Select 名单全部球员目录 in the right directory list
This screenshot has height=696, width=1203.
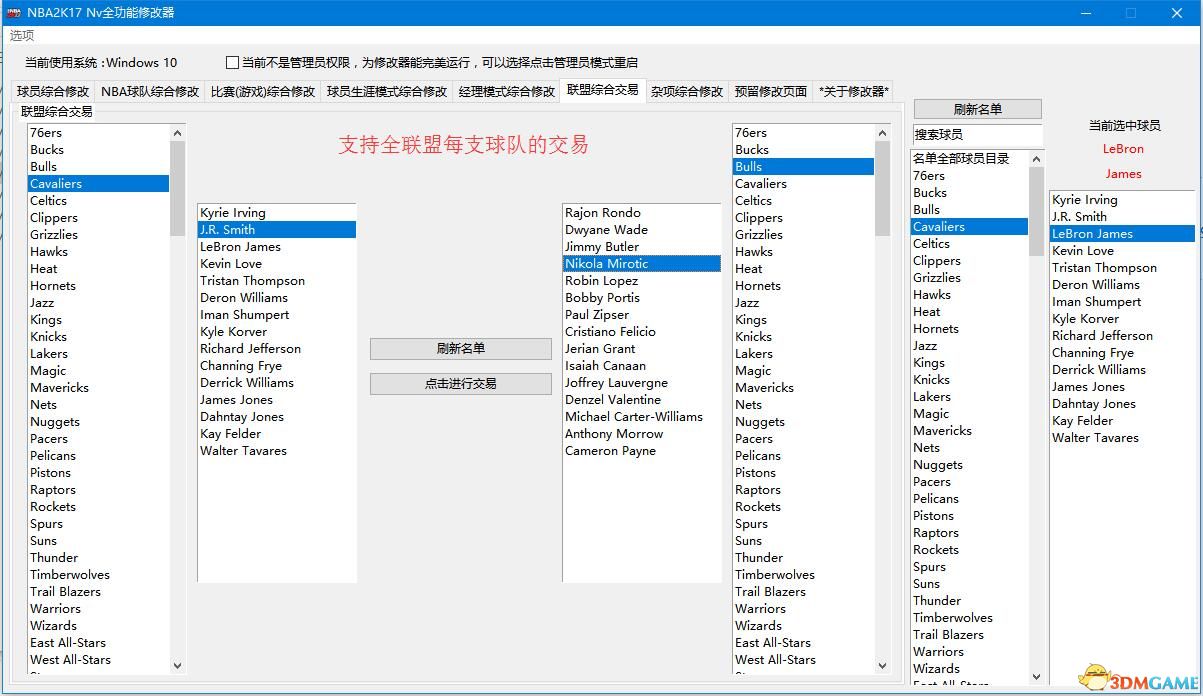[969, 159]
